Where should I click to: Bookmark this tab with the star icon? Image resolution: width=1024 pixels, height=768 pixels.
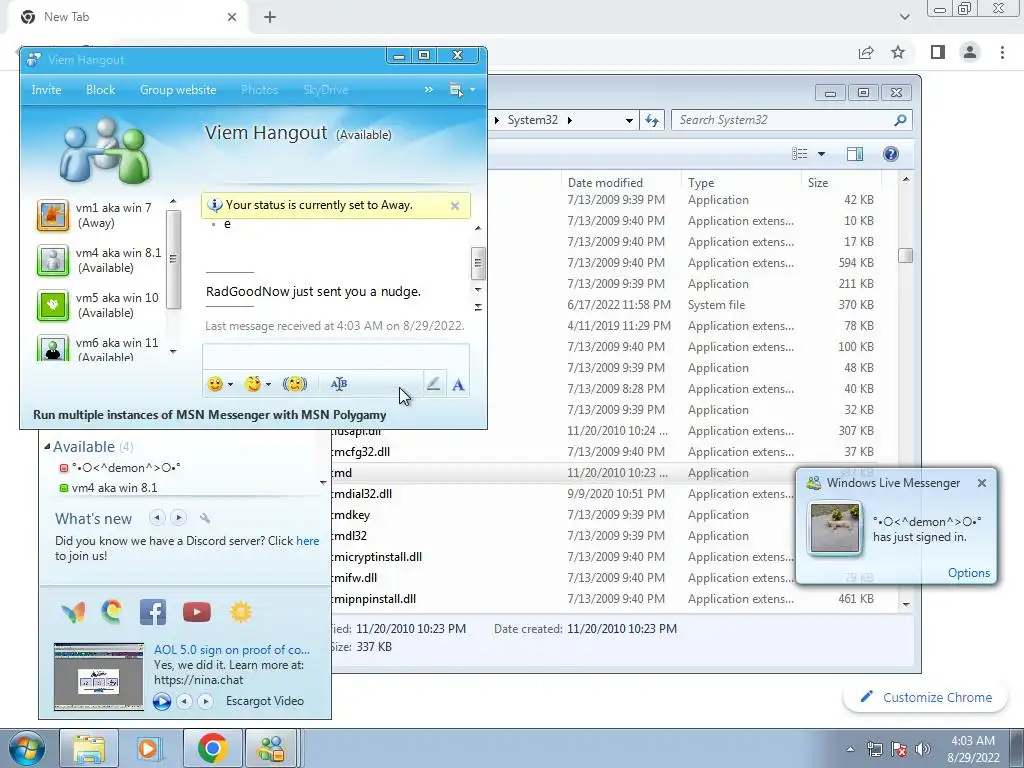click(898, 52)
